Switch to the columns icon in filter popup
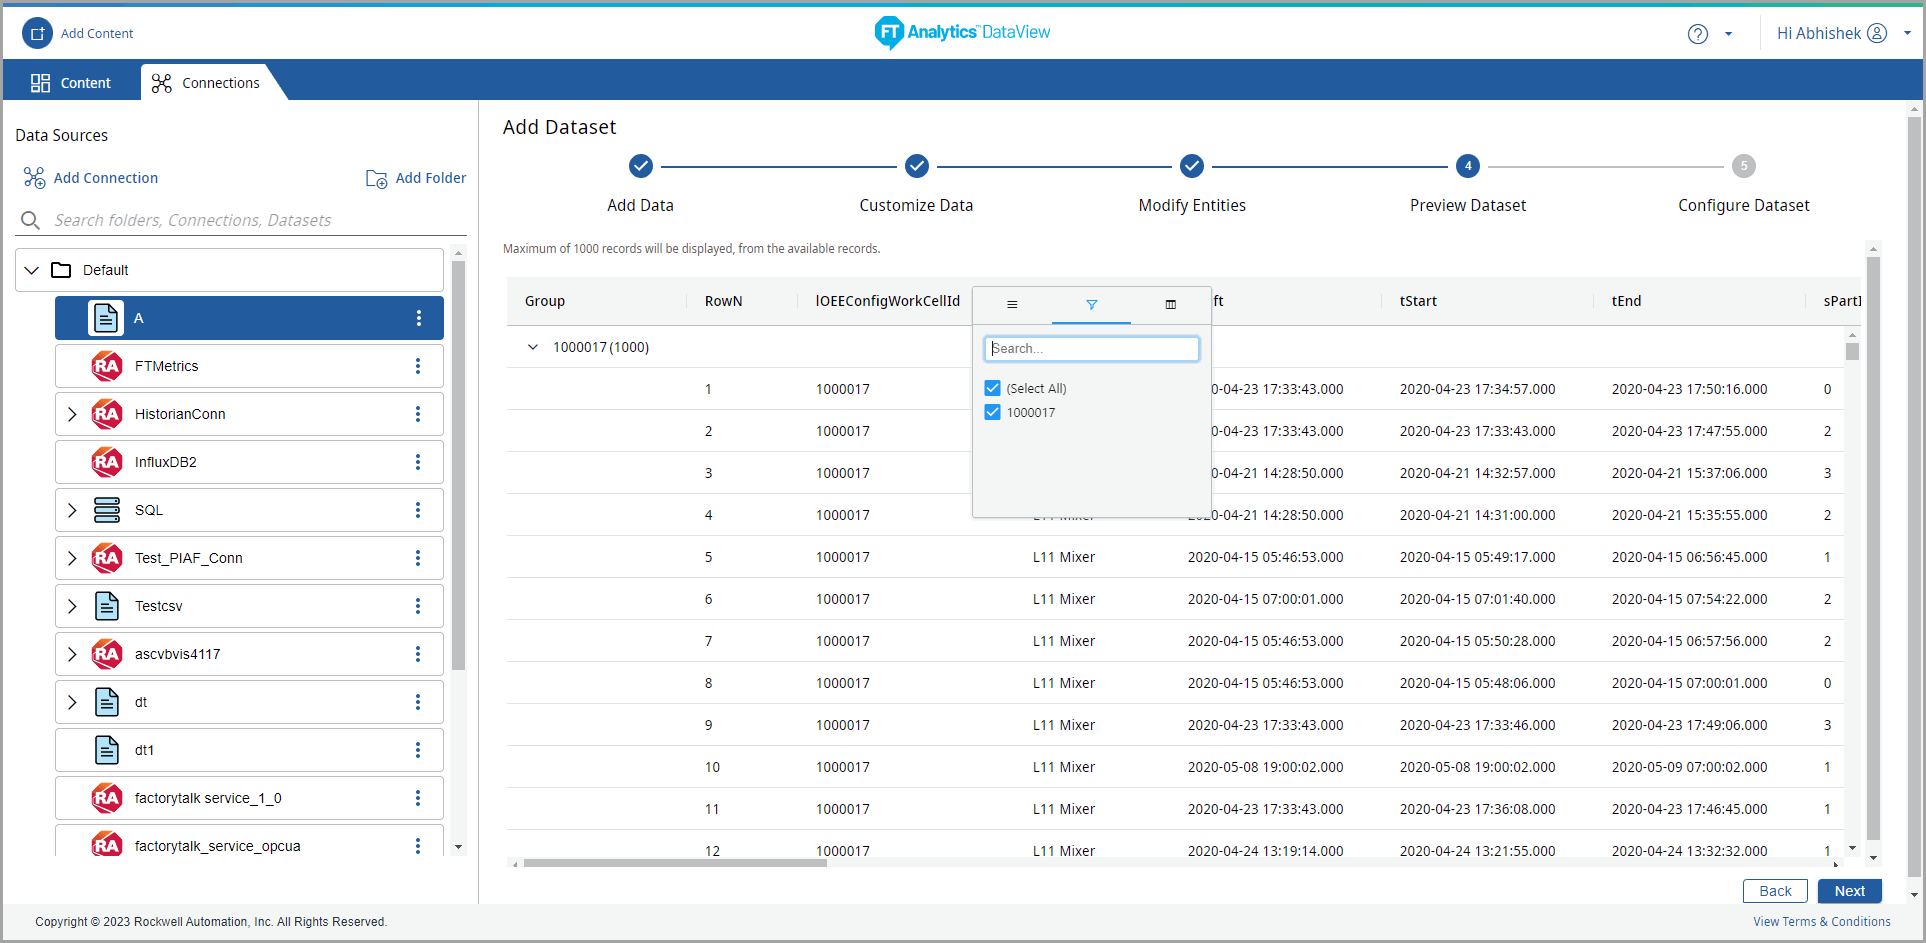 point(1170,304)
